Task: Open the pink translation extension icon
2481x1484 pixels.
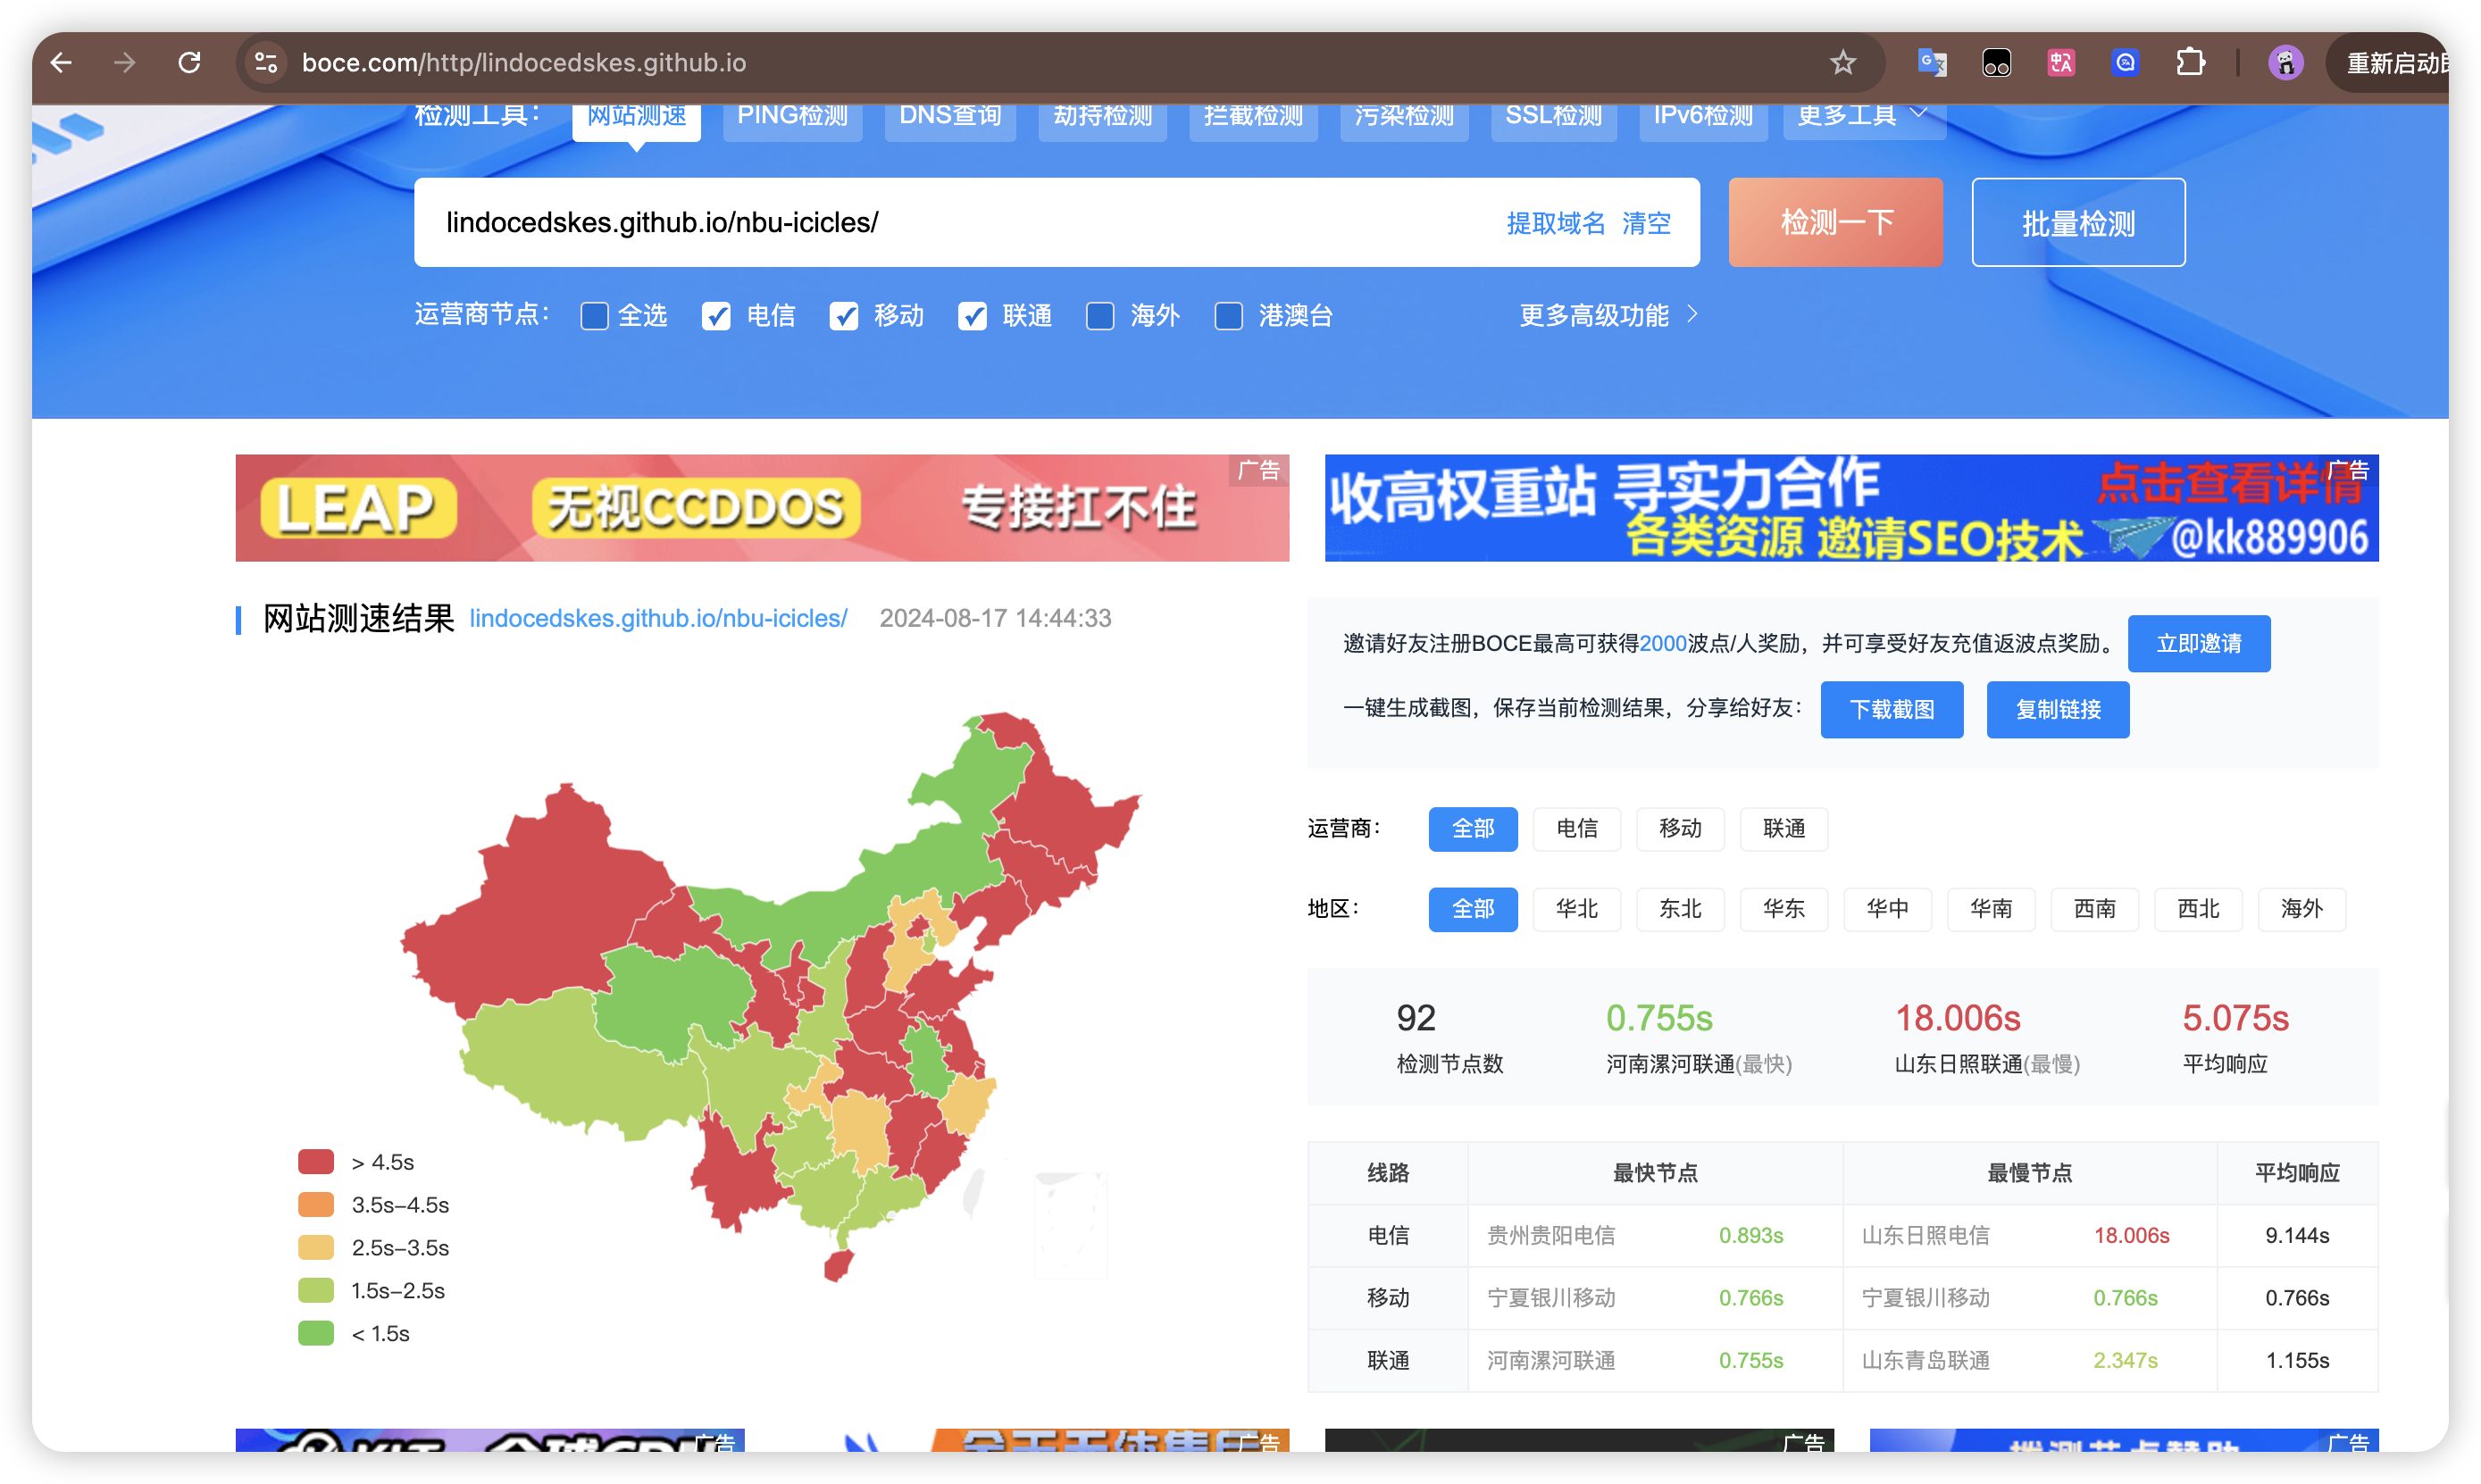Action: [2060, 63]
